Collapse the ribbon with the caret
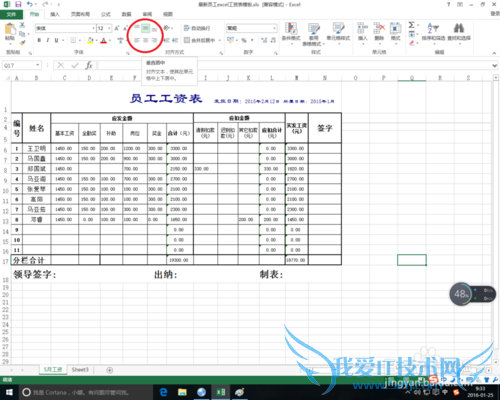Image resolution: width=500 pixels, height=400 pixels. click(x=494, y=53)
